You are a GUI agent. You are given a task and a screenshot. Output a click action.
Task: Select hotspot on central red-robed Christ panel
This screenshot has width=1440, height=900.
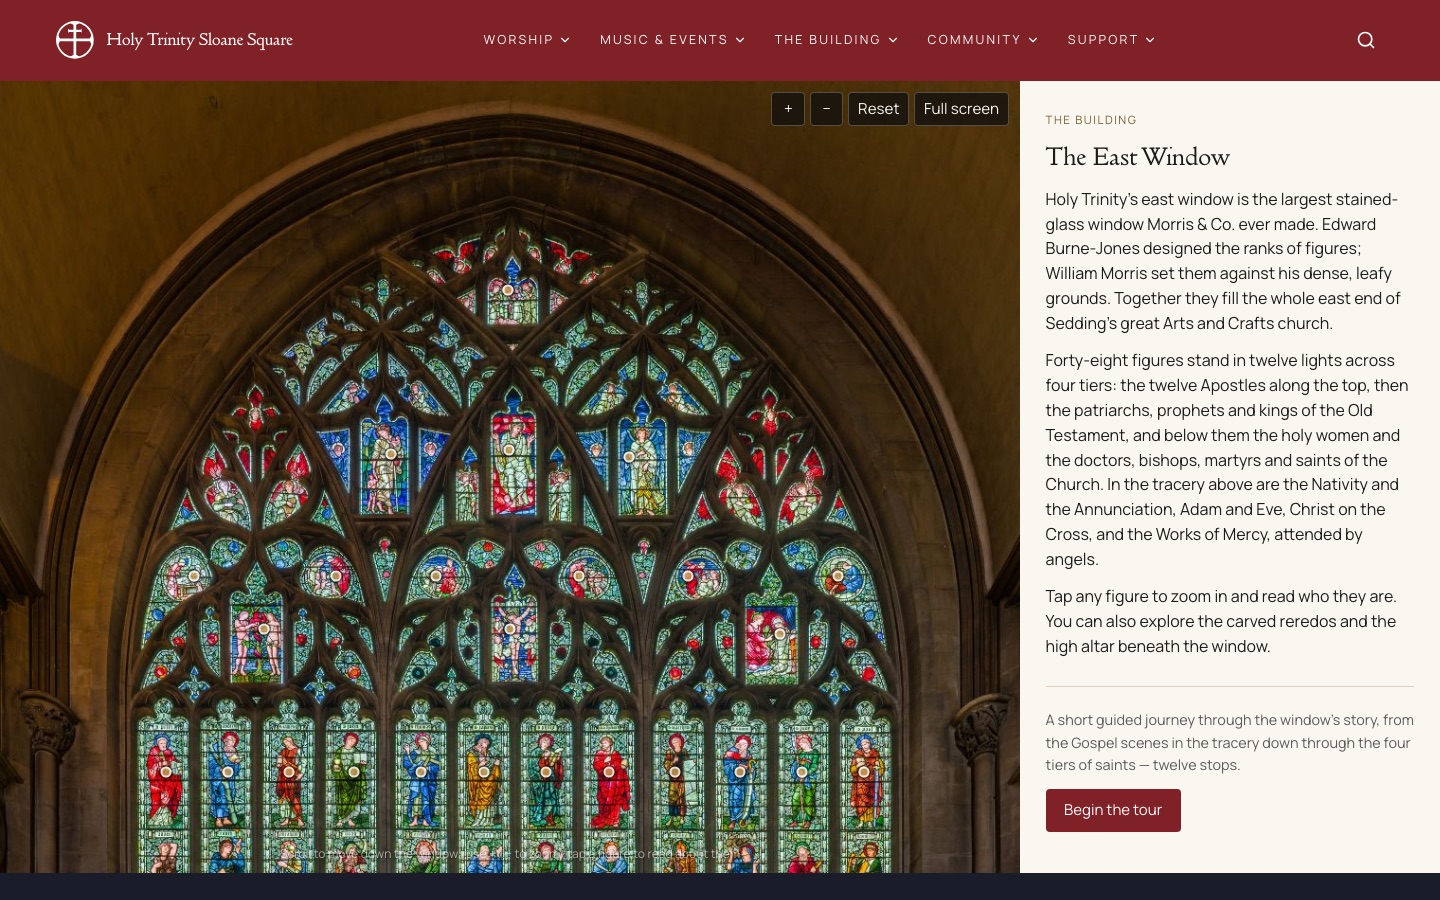coord(509,451)
